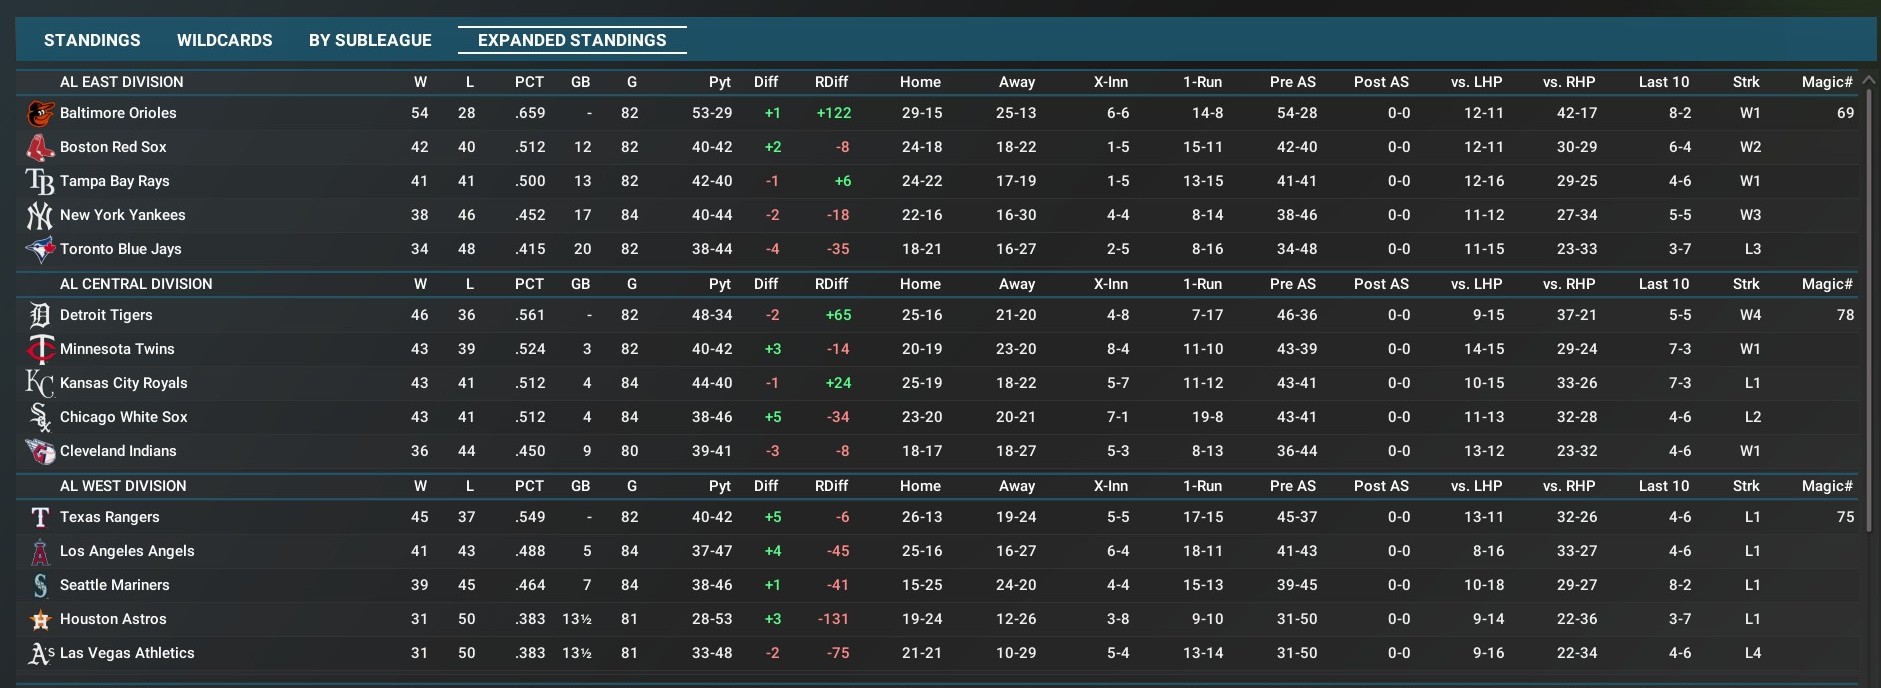
Task: Click the 1-Run header in AL Central
Action: click(x=1202, y=284)
